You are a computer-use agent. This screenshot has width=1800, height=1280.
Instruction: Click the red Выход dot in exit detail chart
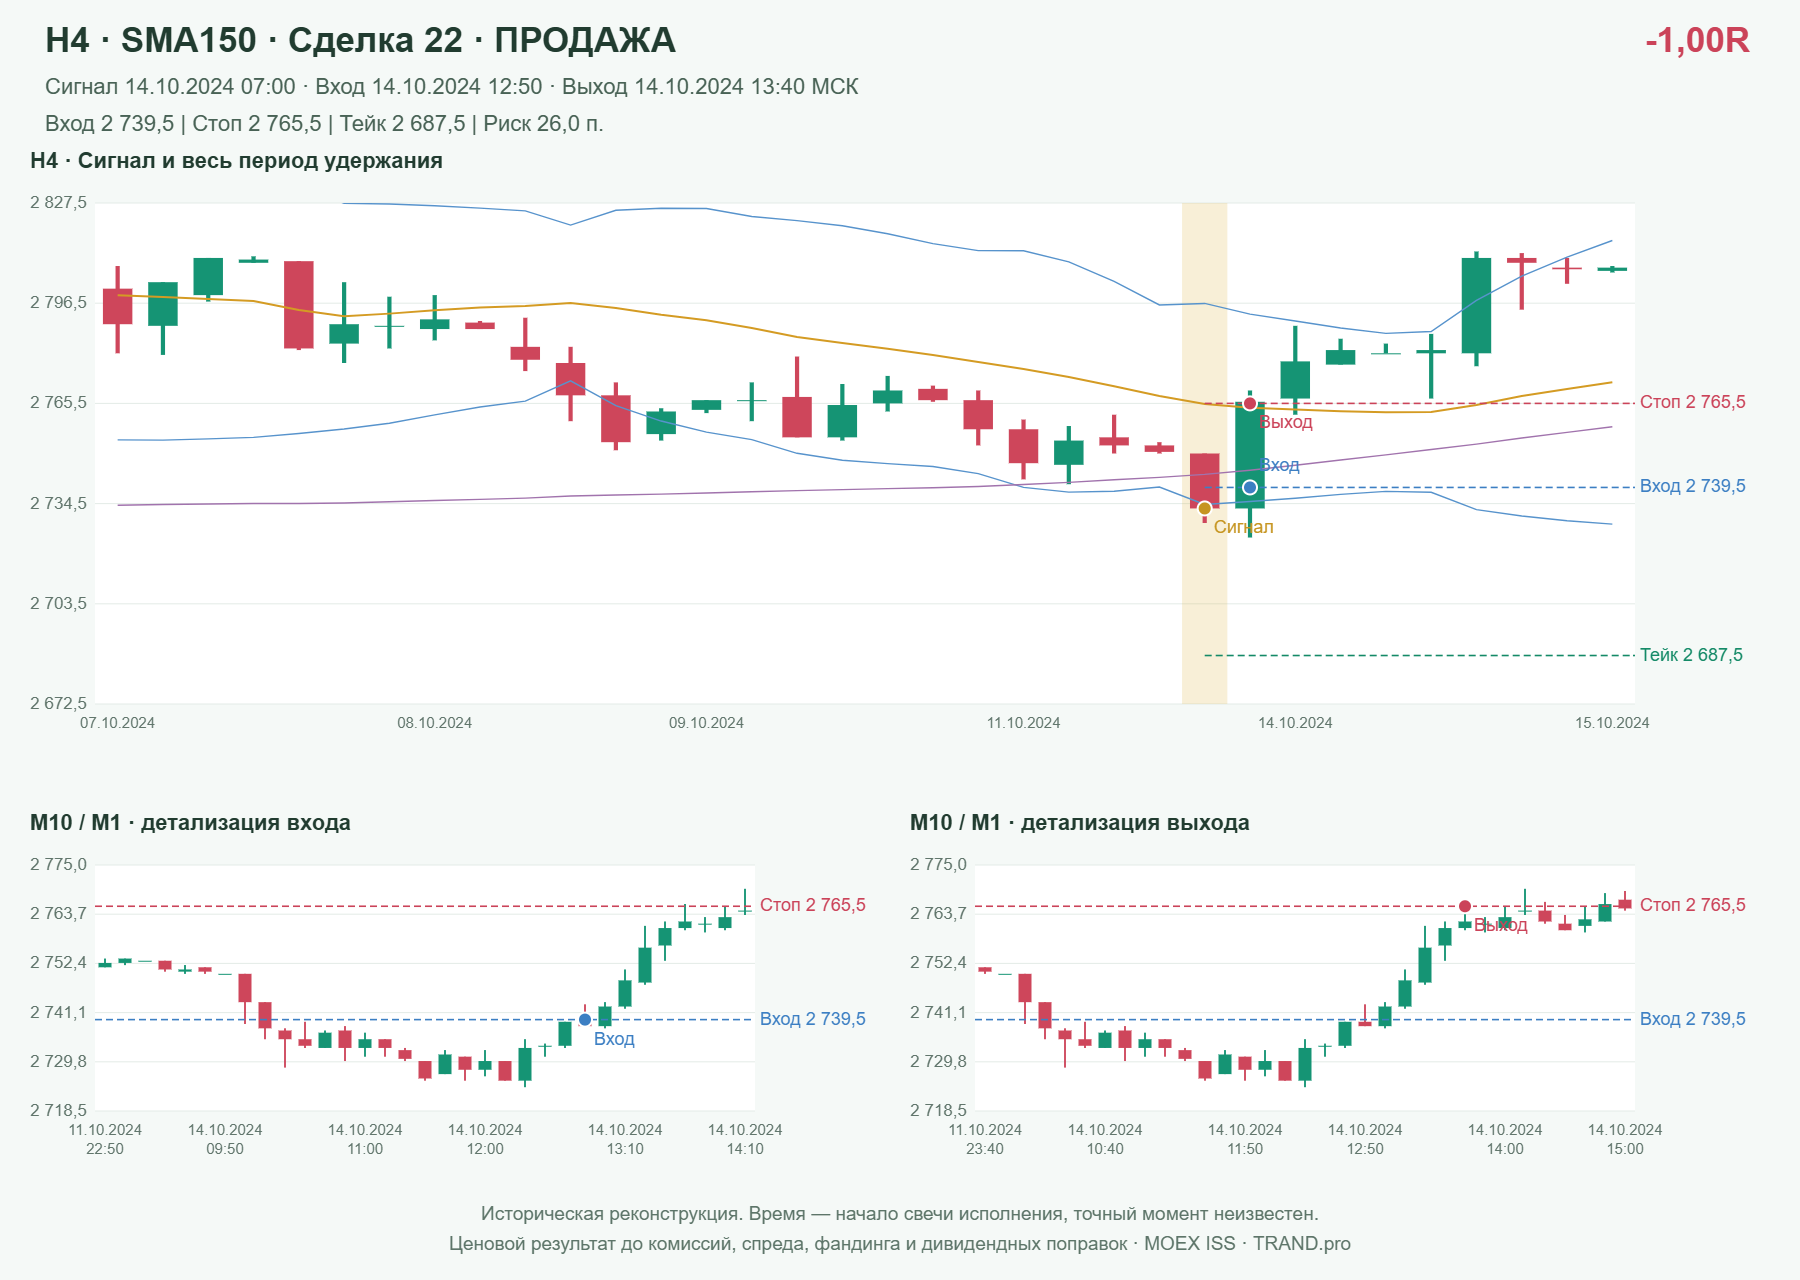click(x=1465, y=906)
